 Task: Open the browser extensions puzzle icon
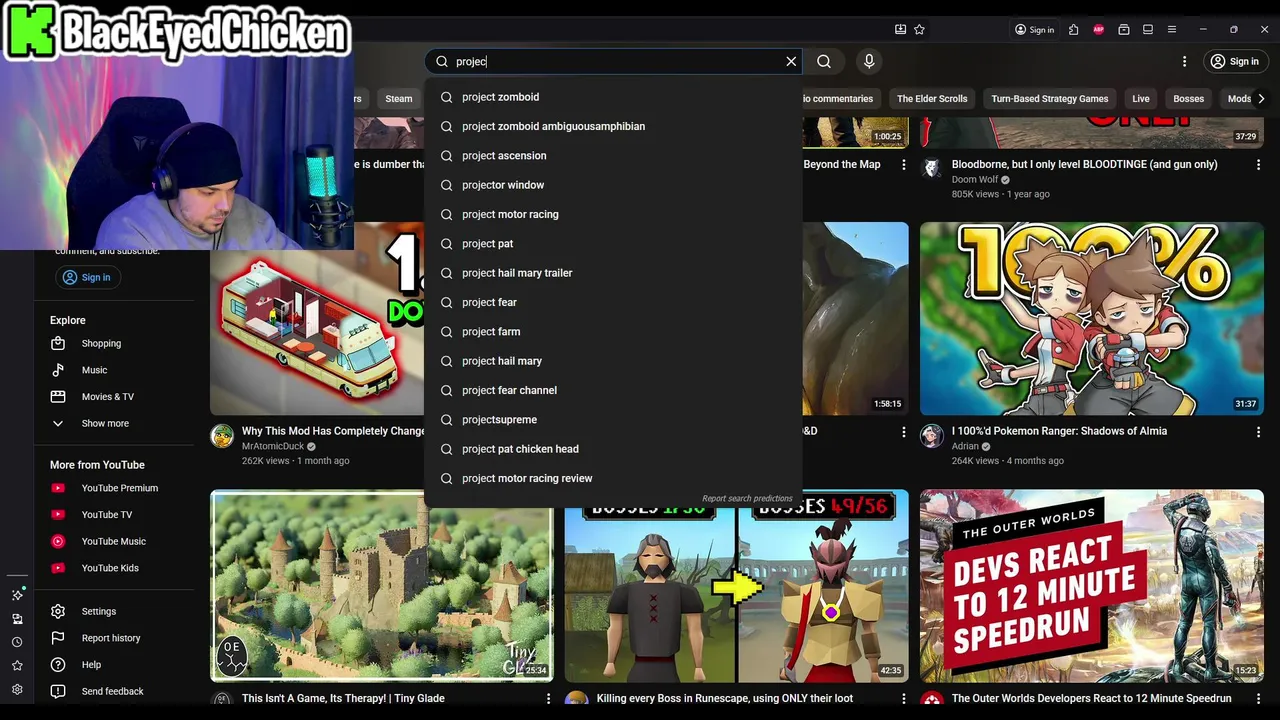[x=1073, y=30]
